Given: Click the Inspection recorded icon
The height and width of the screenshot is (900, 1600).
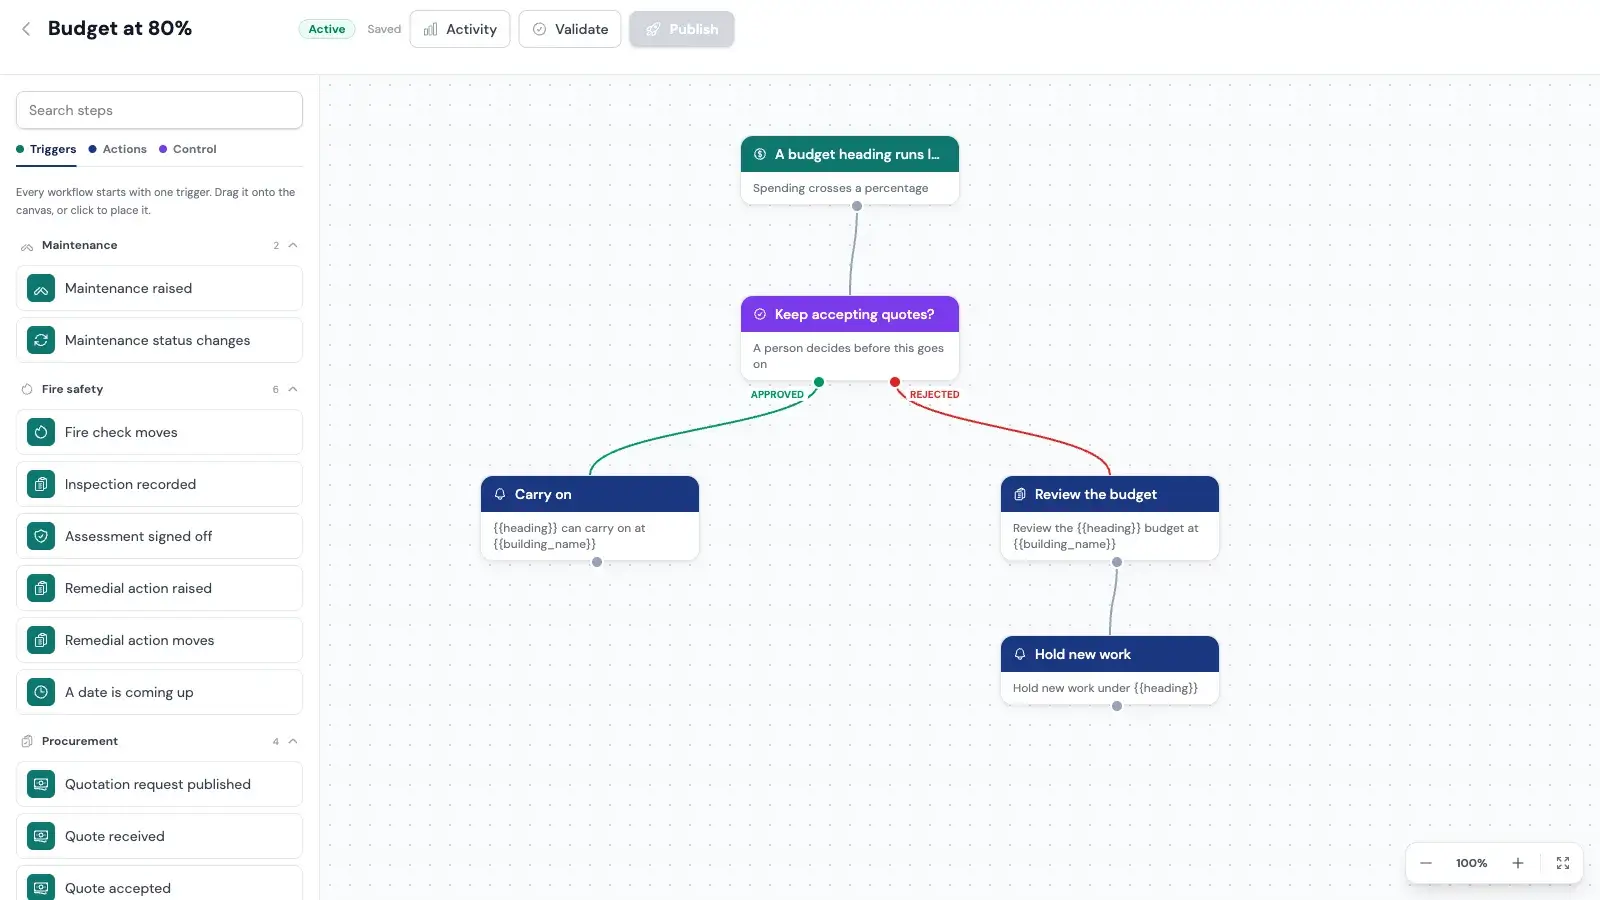Looking at the screenshot, I should click(x=41, y=484).
